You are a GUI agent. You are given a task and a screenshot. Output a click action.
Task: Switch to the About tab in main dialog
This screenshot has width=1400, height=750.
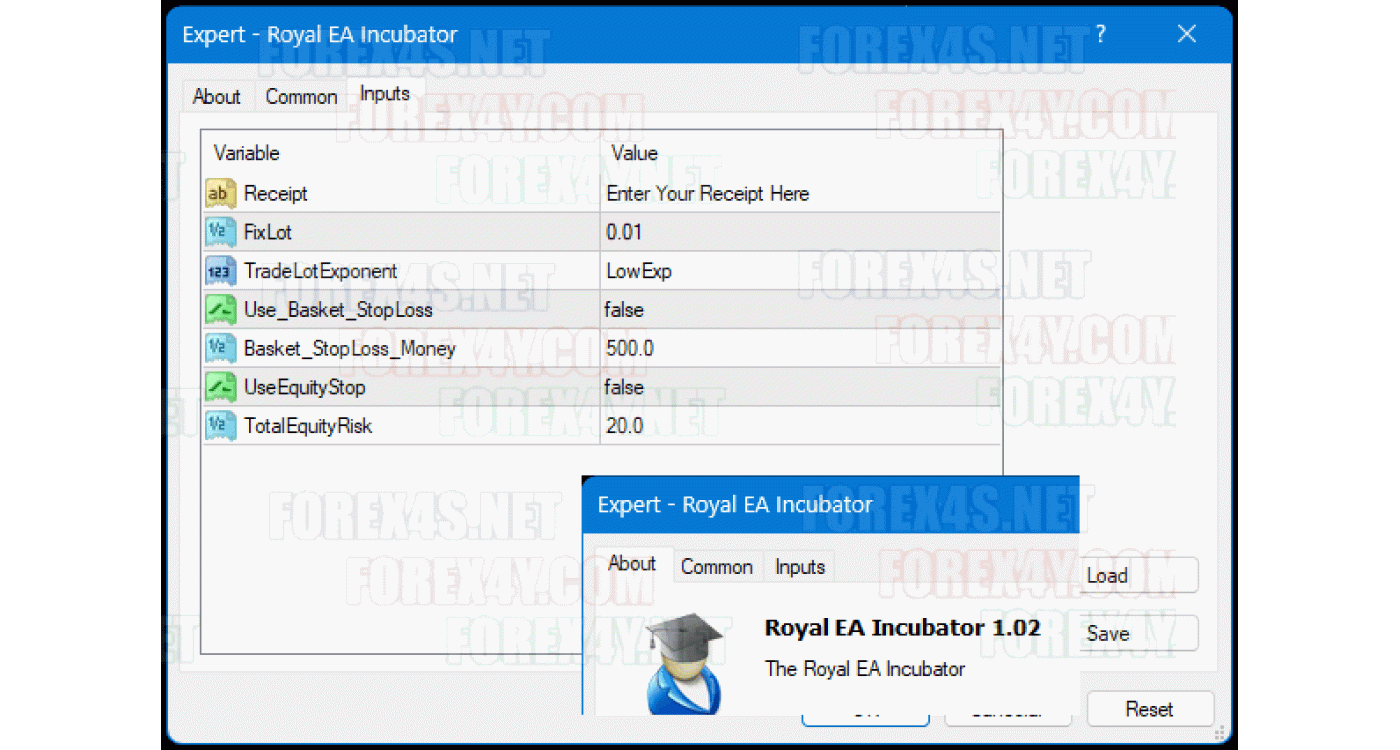[x=216, y=97]
